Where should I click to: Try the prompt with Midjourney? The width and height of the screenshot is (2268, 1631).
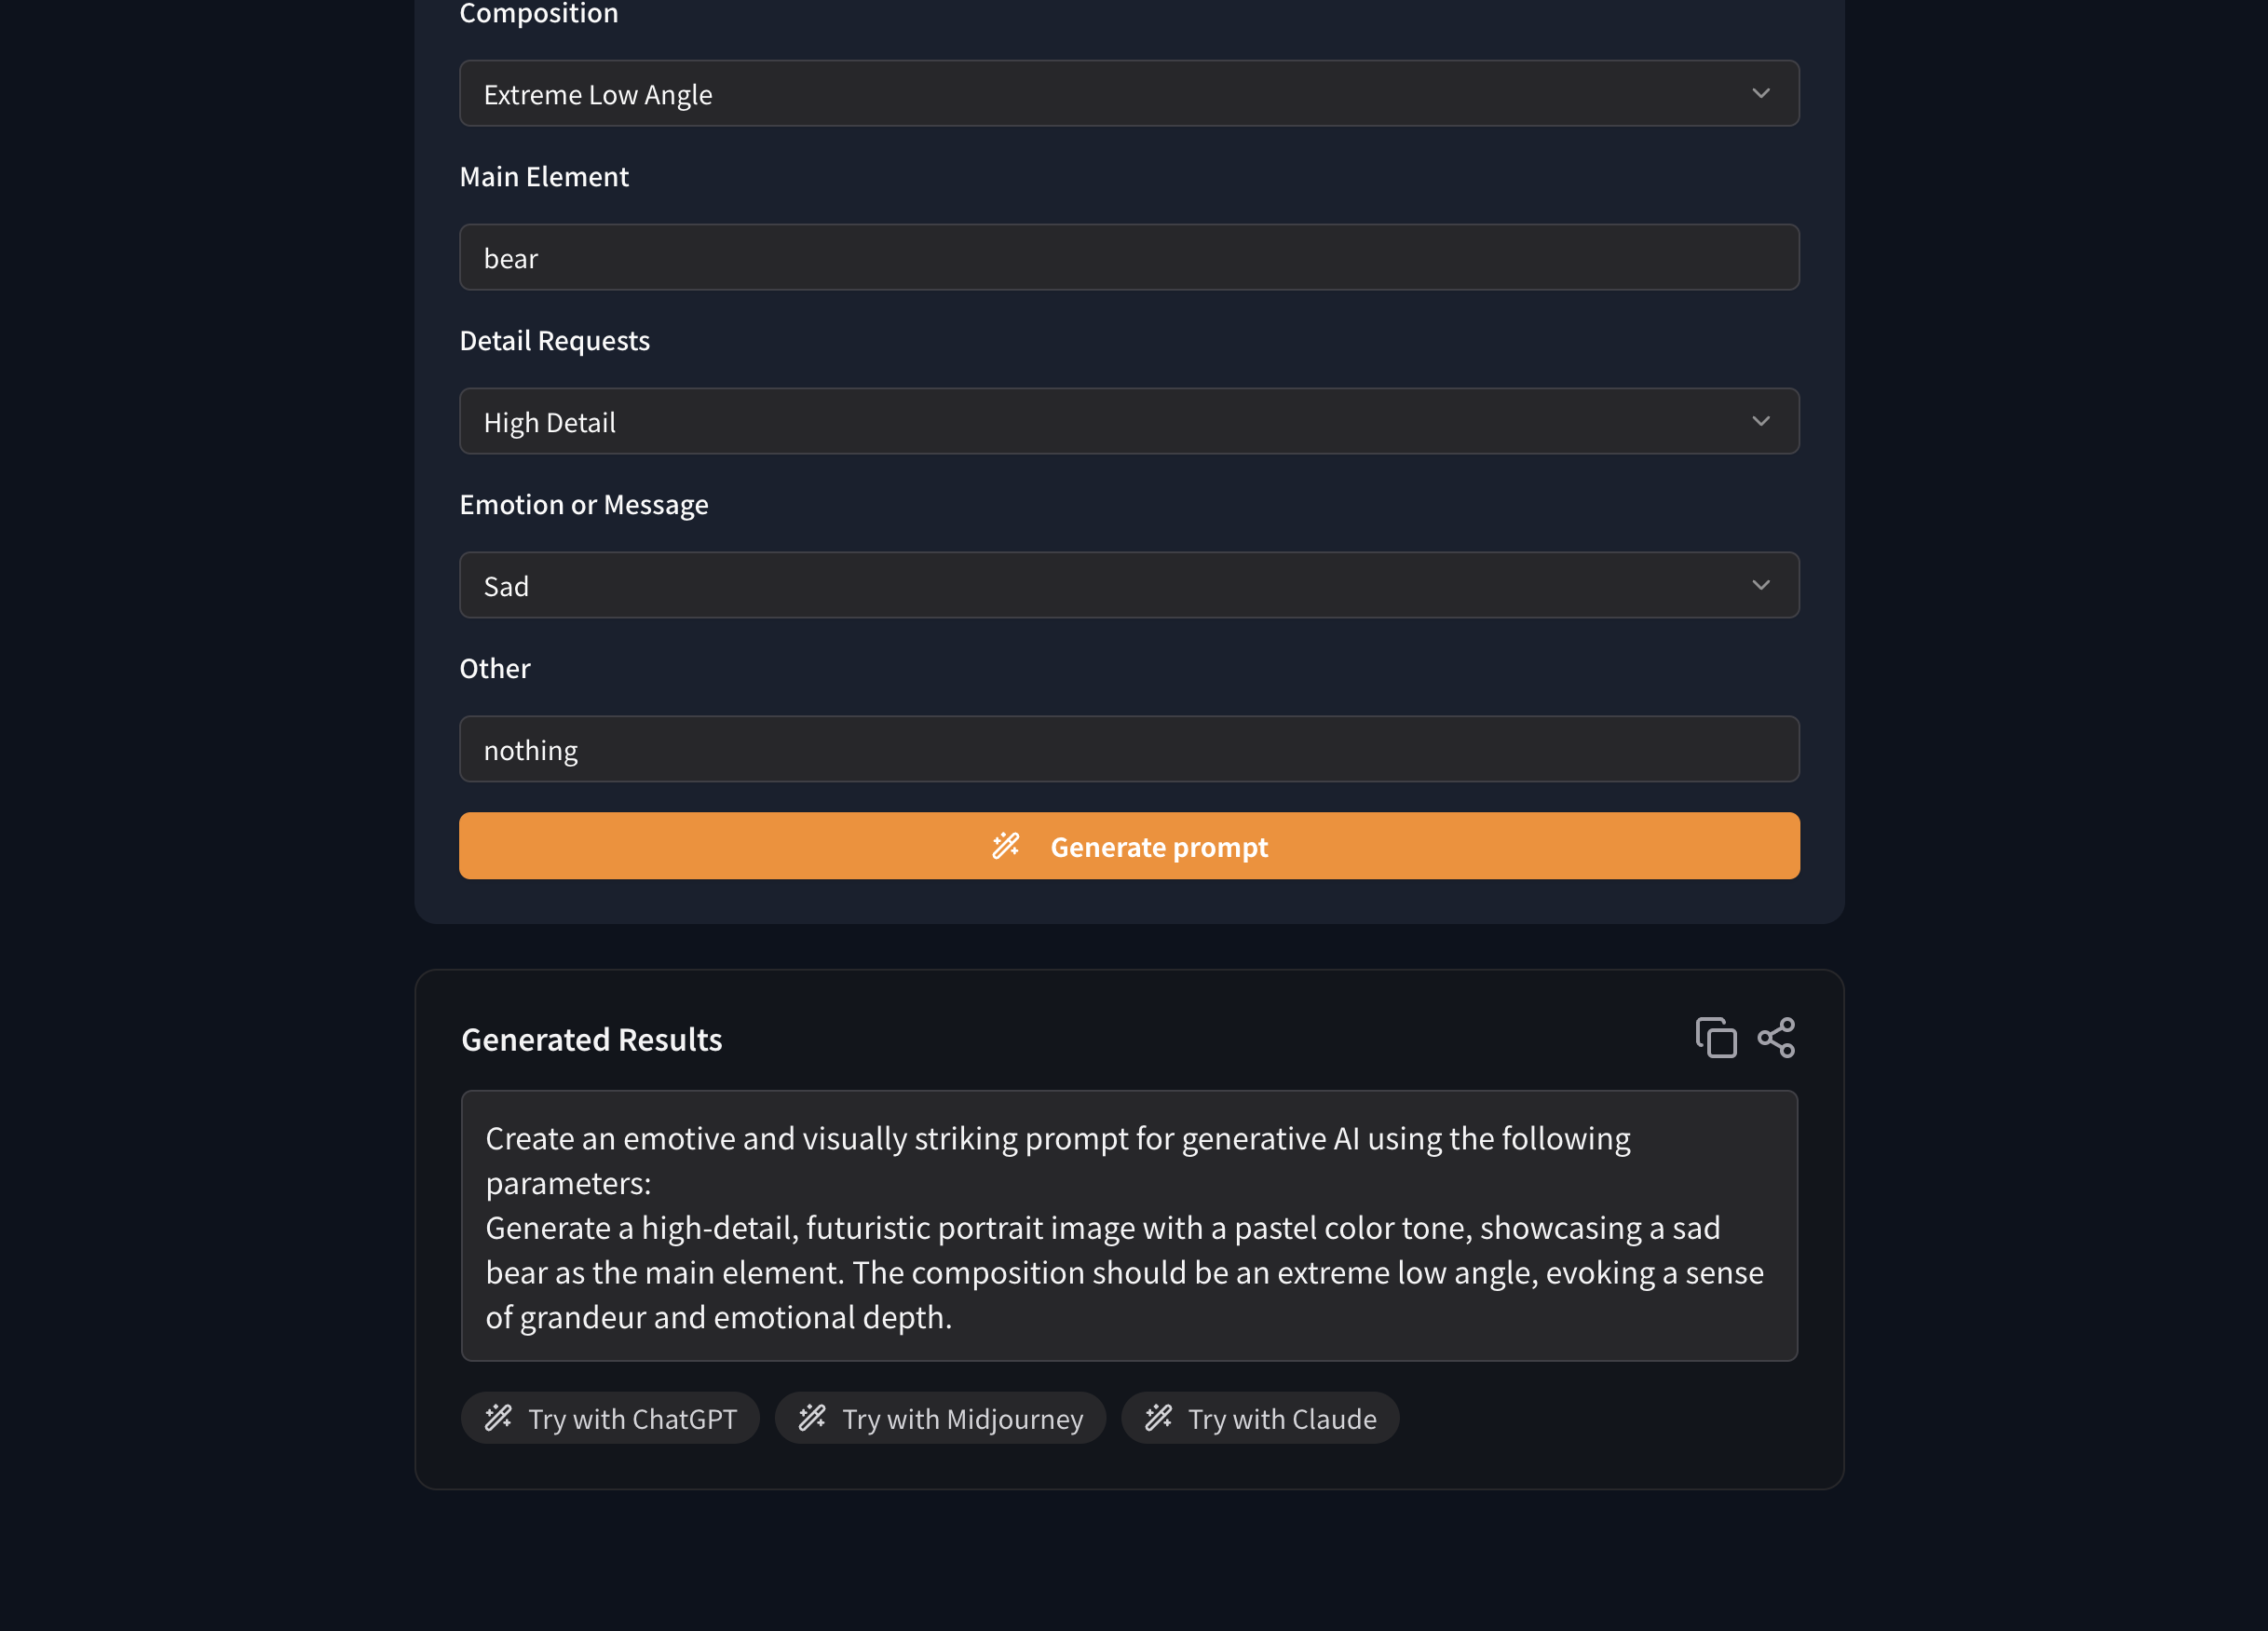pyautogui.click(x=940, y=1418)
